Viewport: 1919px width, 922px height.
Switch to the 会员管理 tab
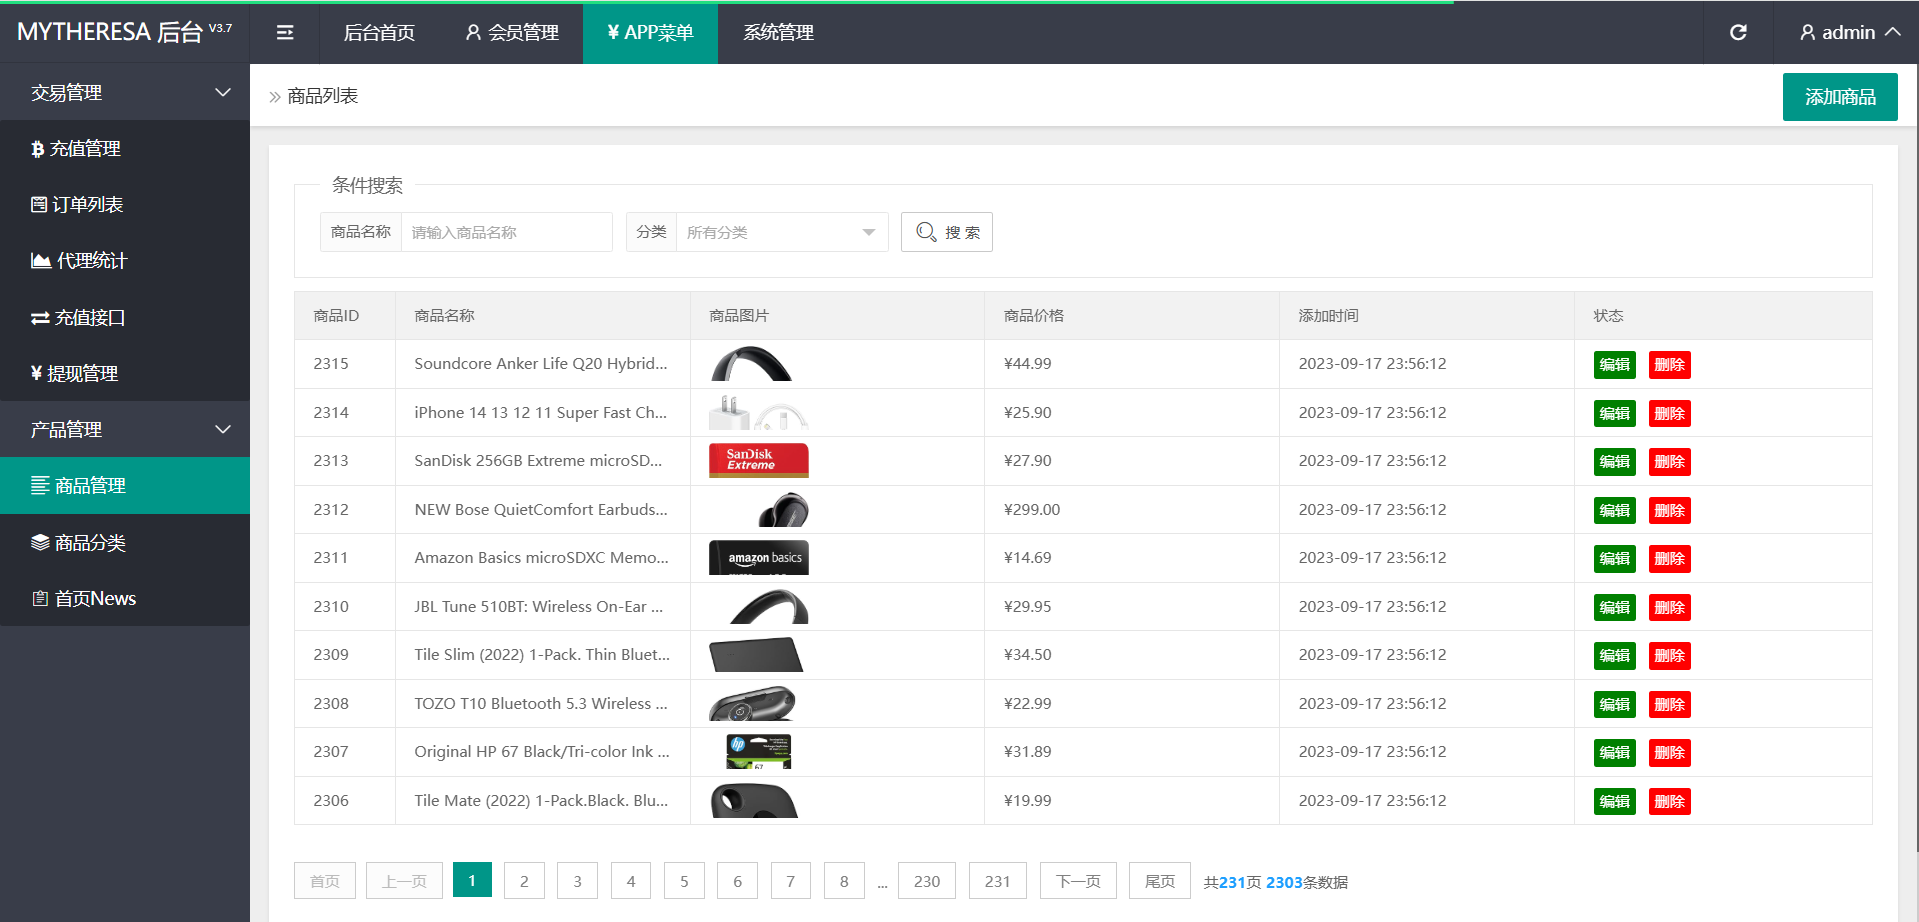click(x=512, y=33)
